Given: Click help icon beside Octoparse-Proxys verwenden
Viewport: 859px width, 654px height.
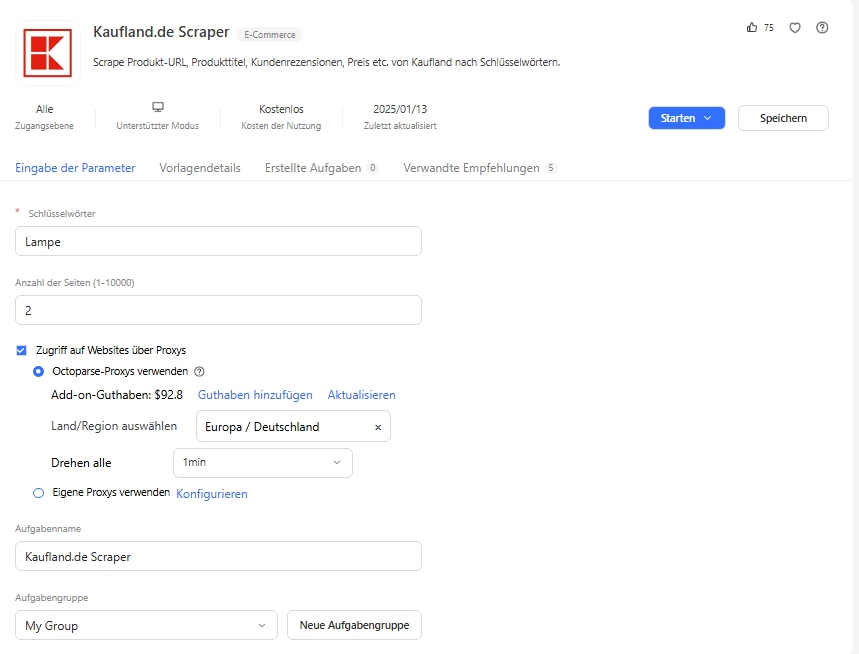Looking at the screenshot, I should tap(199, 371).
